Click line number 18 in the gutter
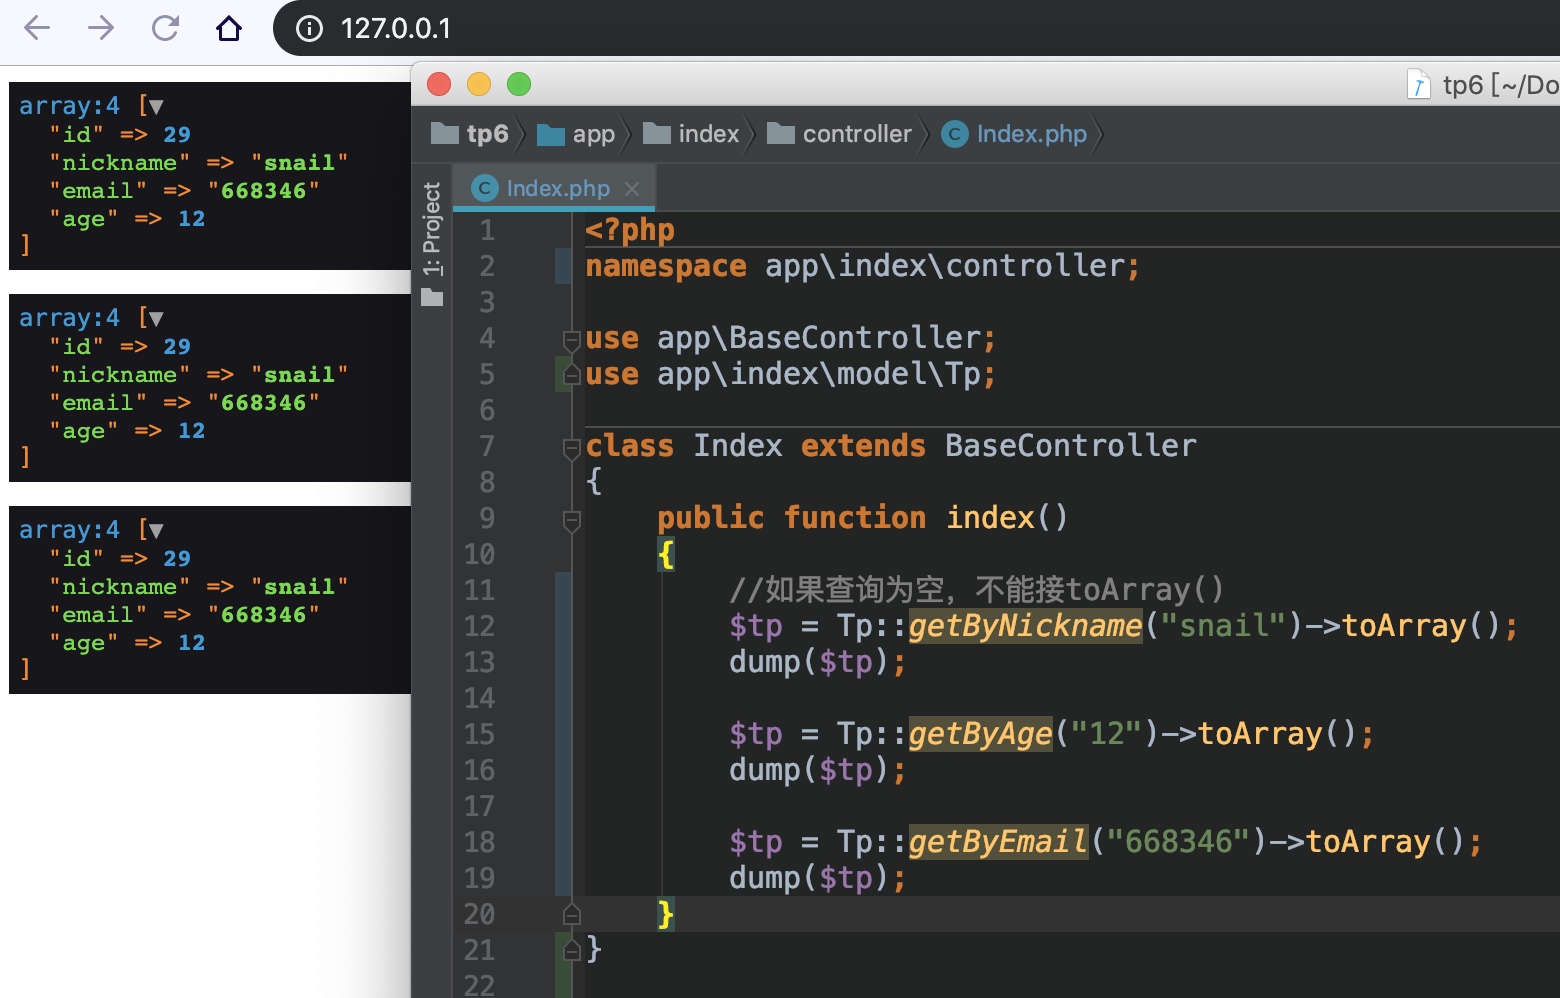This screenshot has width=1560, height=998. pyautogui.click(x=479, y=842)
